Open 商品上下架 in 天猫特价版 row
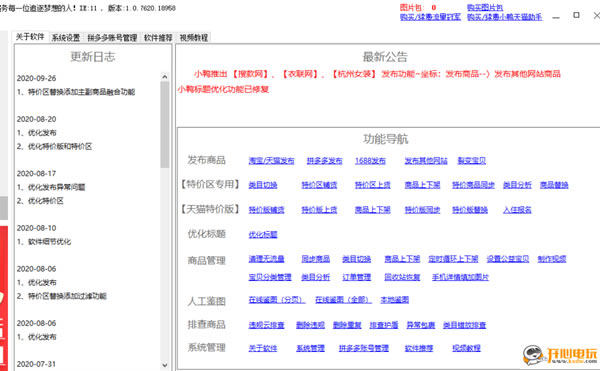This screenshot has height=371, width=600. pos(373,210)
